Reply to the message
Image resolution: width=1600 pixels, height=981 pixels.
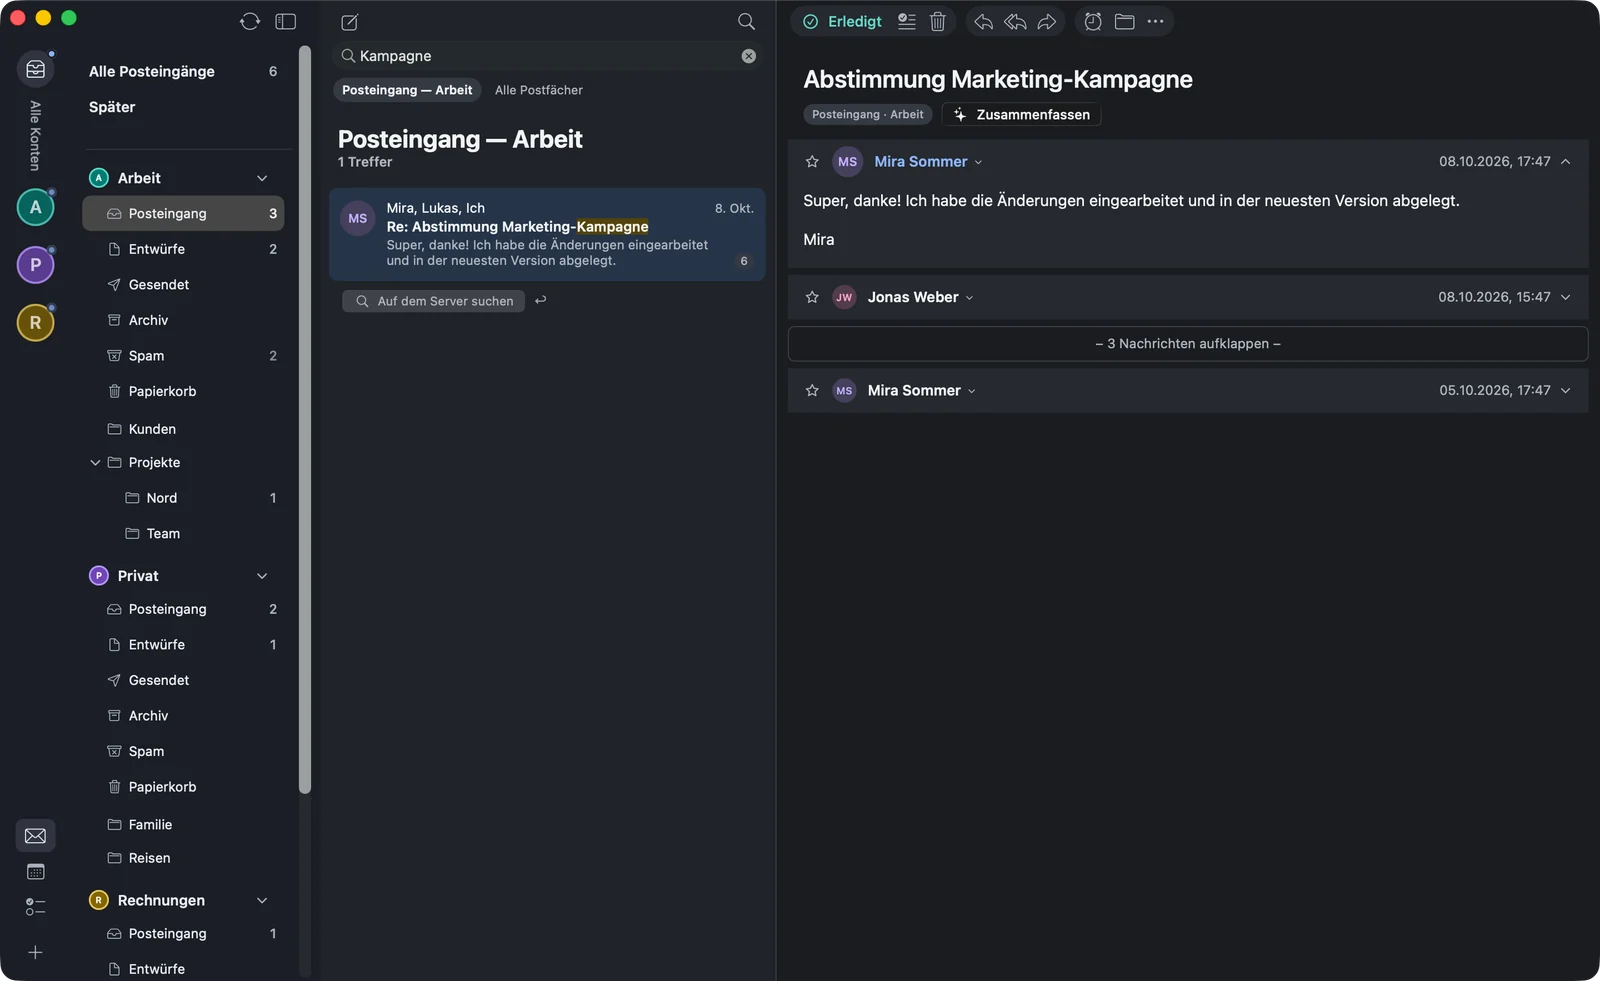983,21
